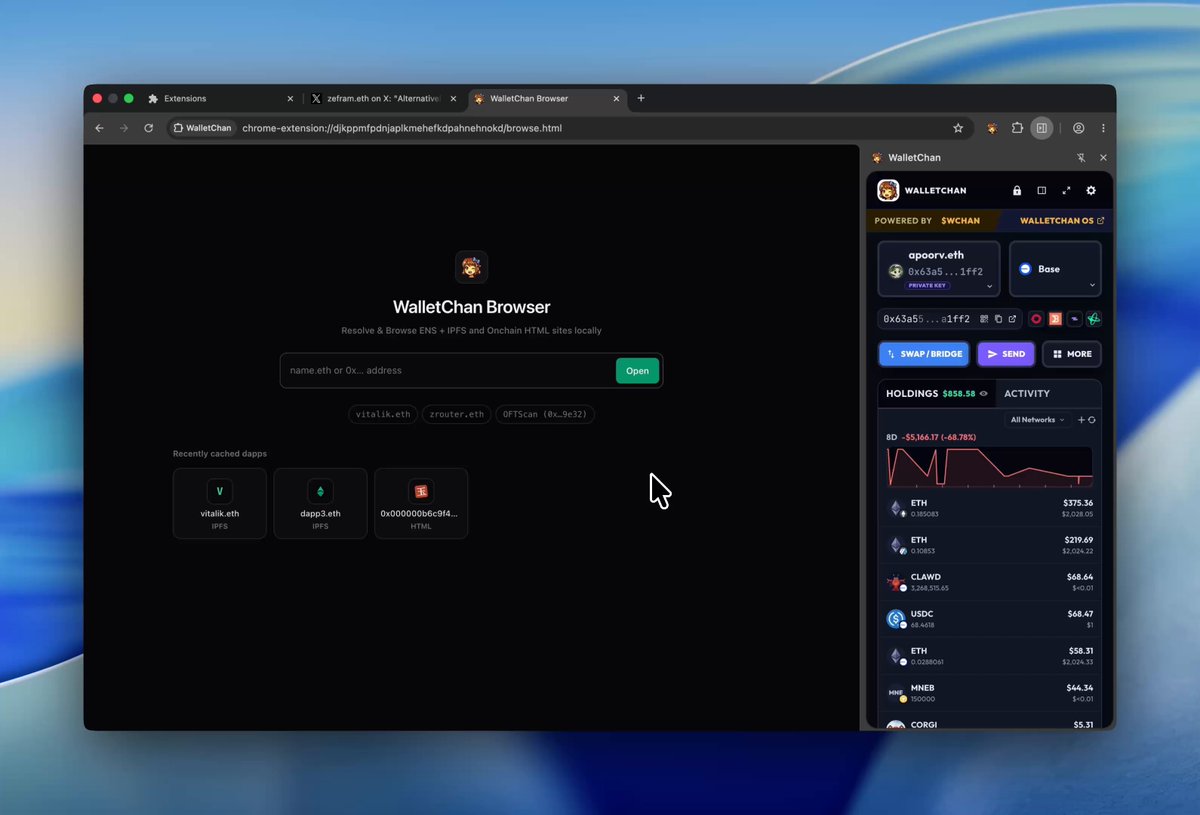Unpin the WalletChan side panel
Screen dimensions: 1200x815
1081,158
